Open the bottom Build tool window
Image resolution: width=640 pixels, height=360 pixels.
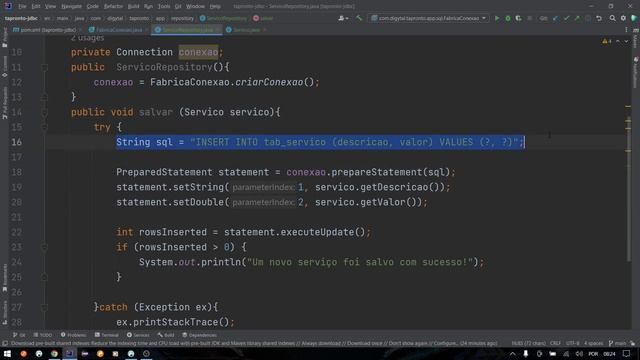[166, 335]
